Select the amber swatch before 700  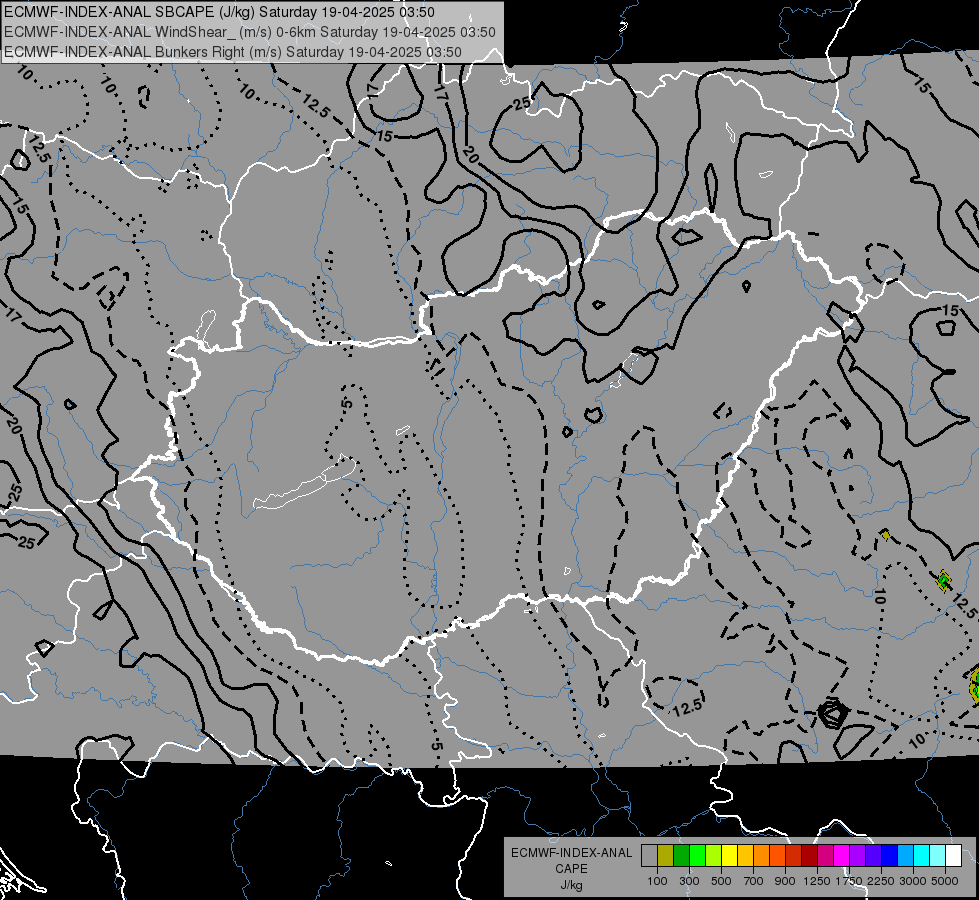(x=745, y=856)
